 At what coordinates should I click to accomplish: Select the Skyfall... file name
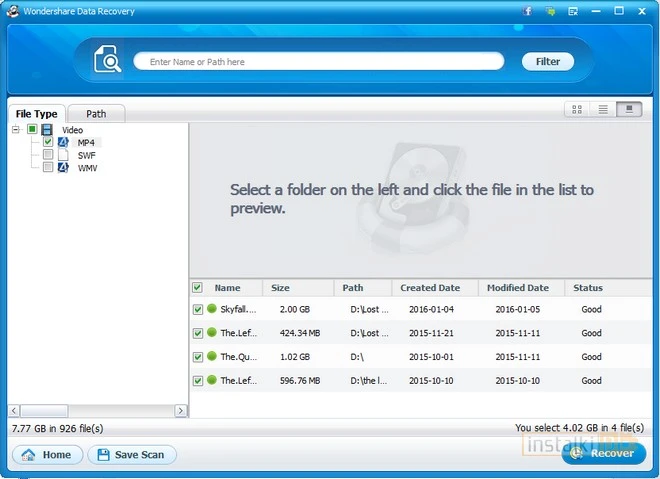coord(238,309)
